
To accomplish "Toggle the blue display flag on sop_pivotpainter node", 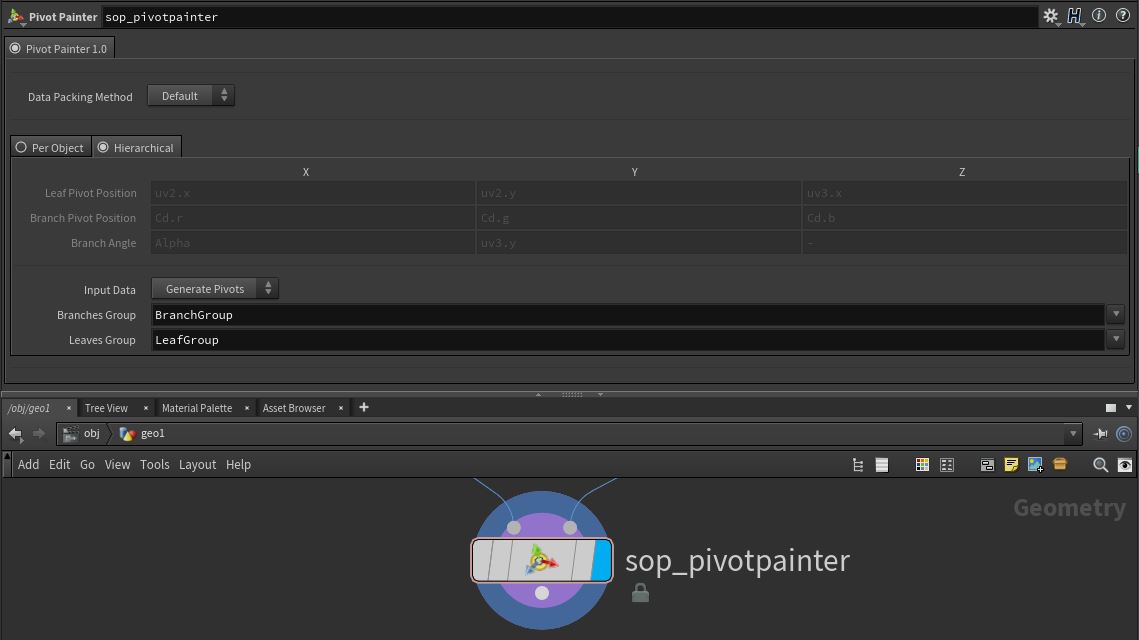I will 601,560.
